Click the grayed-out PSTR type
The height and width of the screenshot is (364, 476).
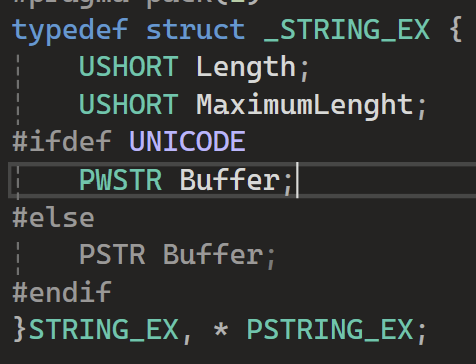pyautogui.click(x=112, y=255)
